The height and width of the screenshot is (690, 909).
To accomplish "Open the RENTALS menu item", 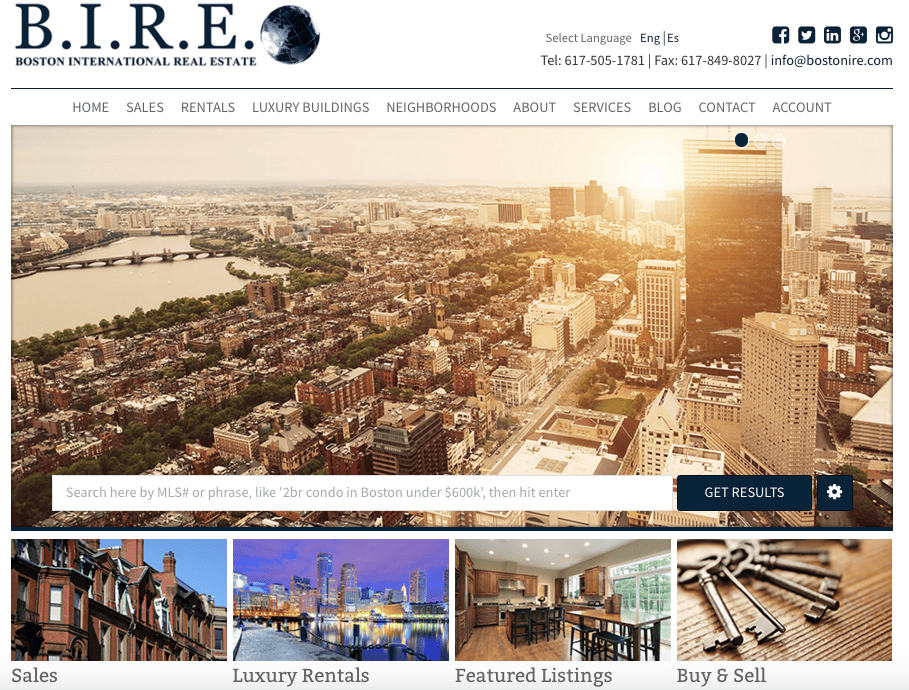I will coord(208,107).
